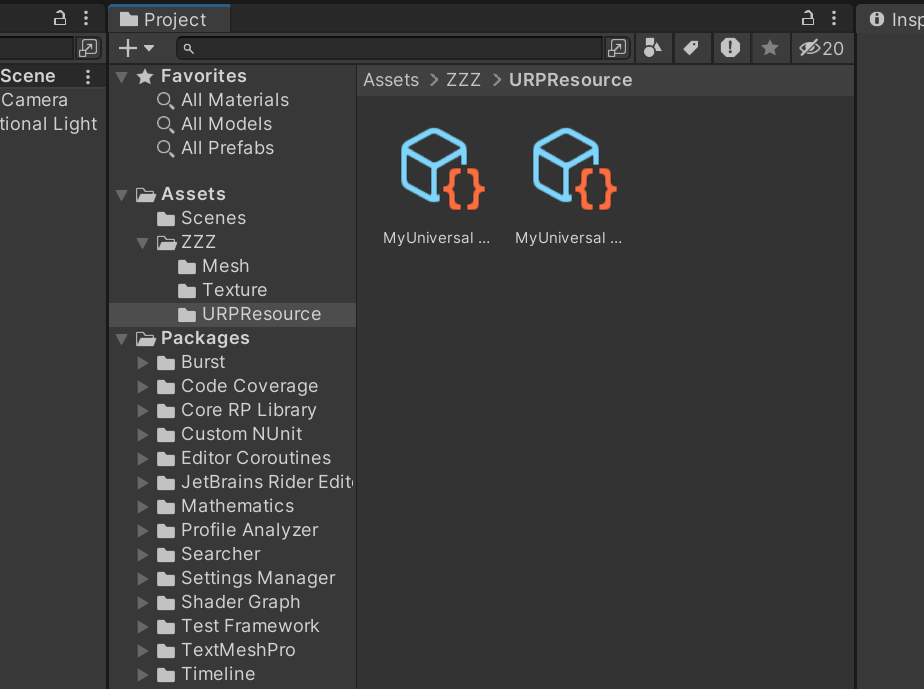
Task: Click the Search by Label tag icon
Action: [690, 48]
